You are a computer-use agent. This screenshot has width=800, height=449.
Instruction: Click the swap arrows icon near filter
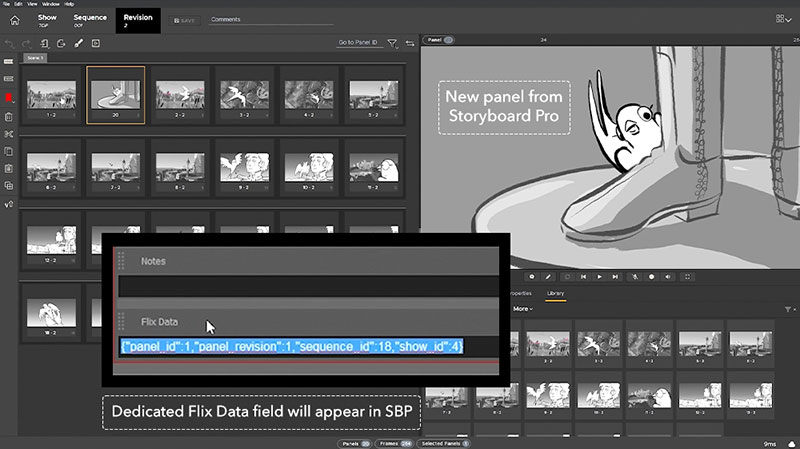tap(410, 44)
